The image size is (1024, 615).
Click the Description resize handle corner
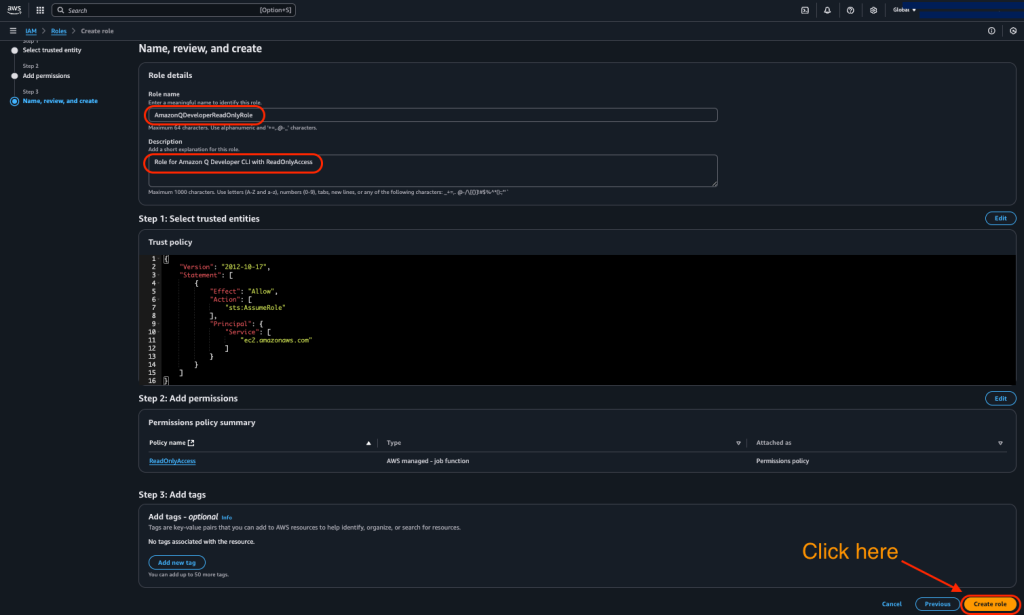click(x=714, y=183)
